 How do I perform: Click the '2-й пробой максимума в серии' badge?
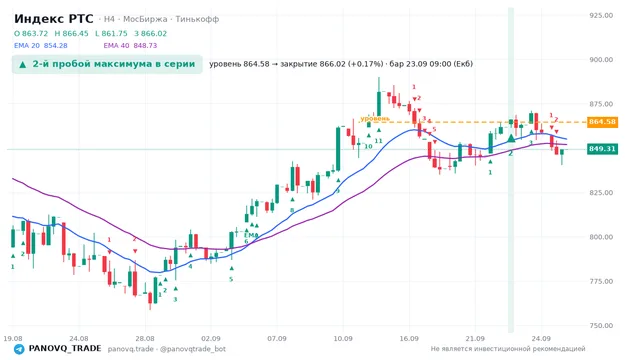coord(107,64)
